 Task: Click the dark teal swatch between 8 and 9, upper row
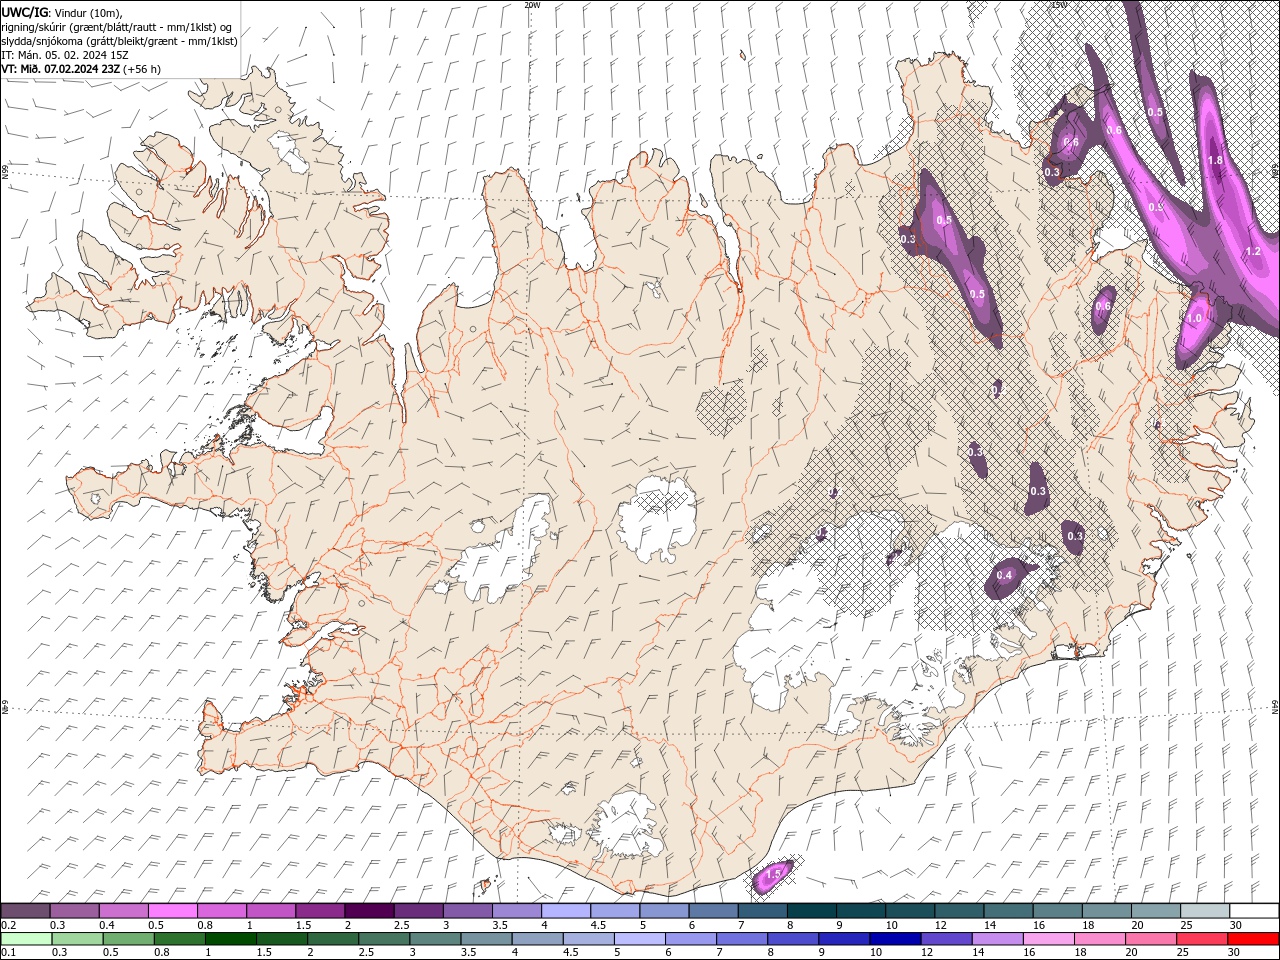[x=810, y=911]
